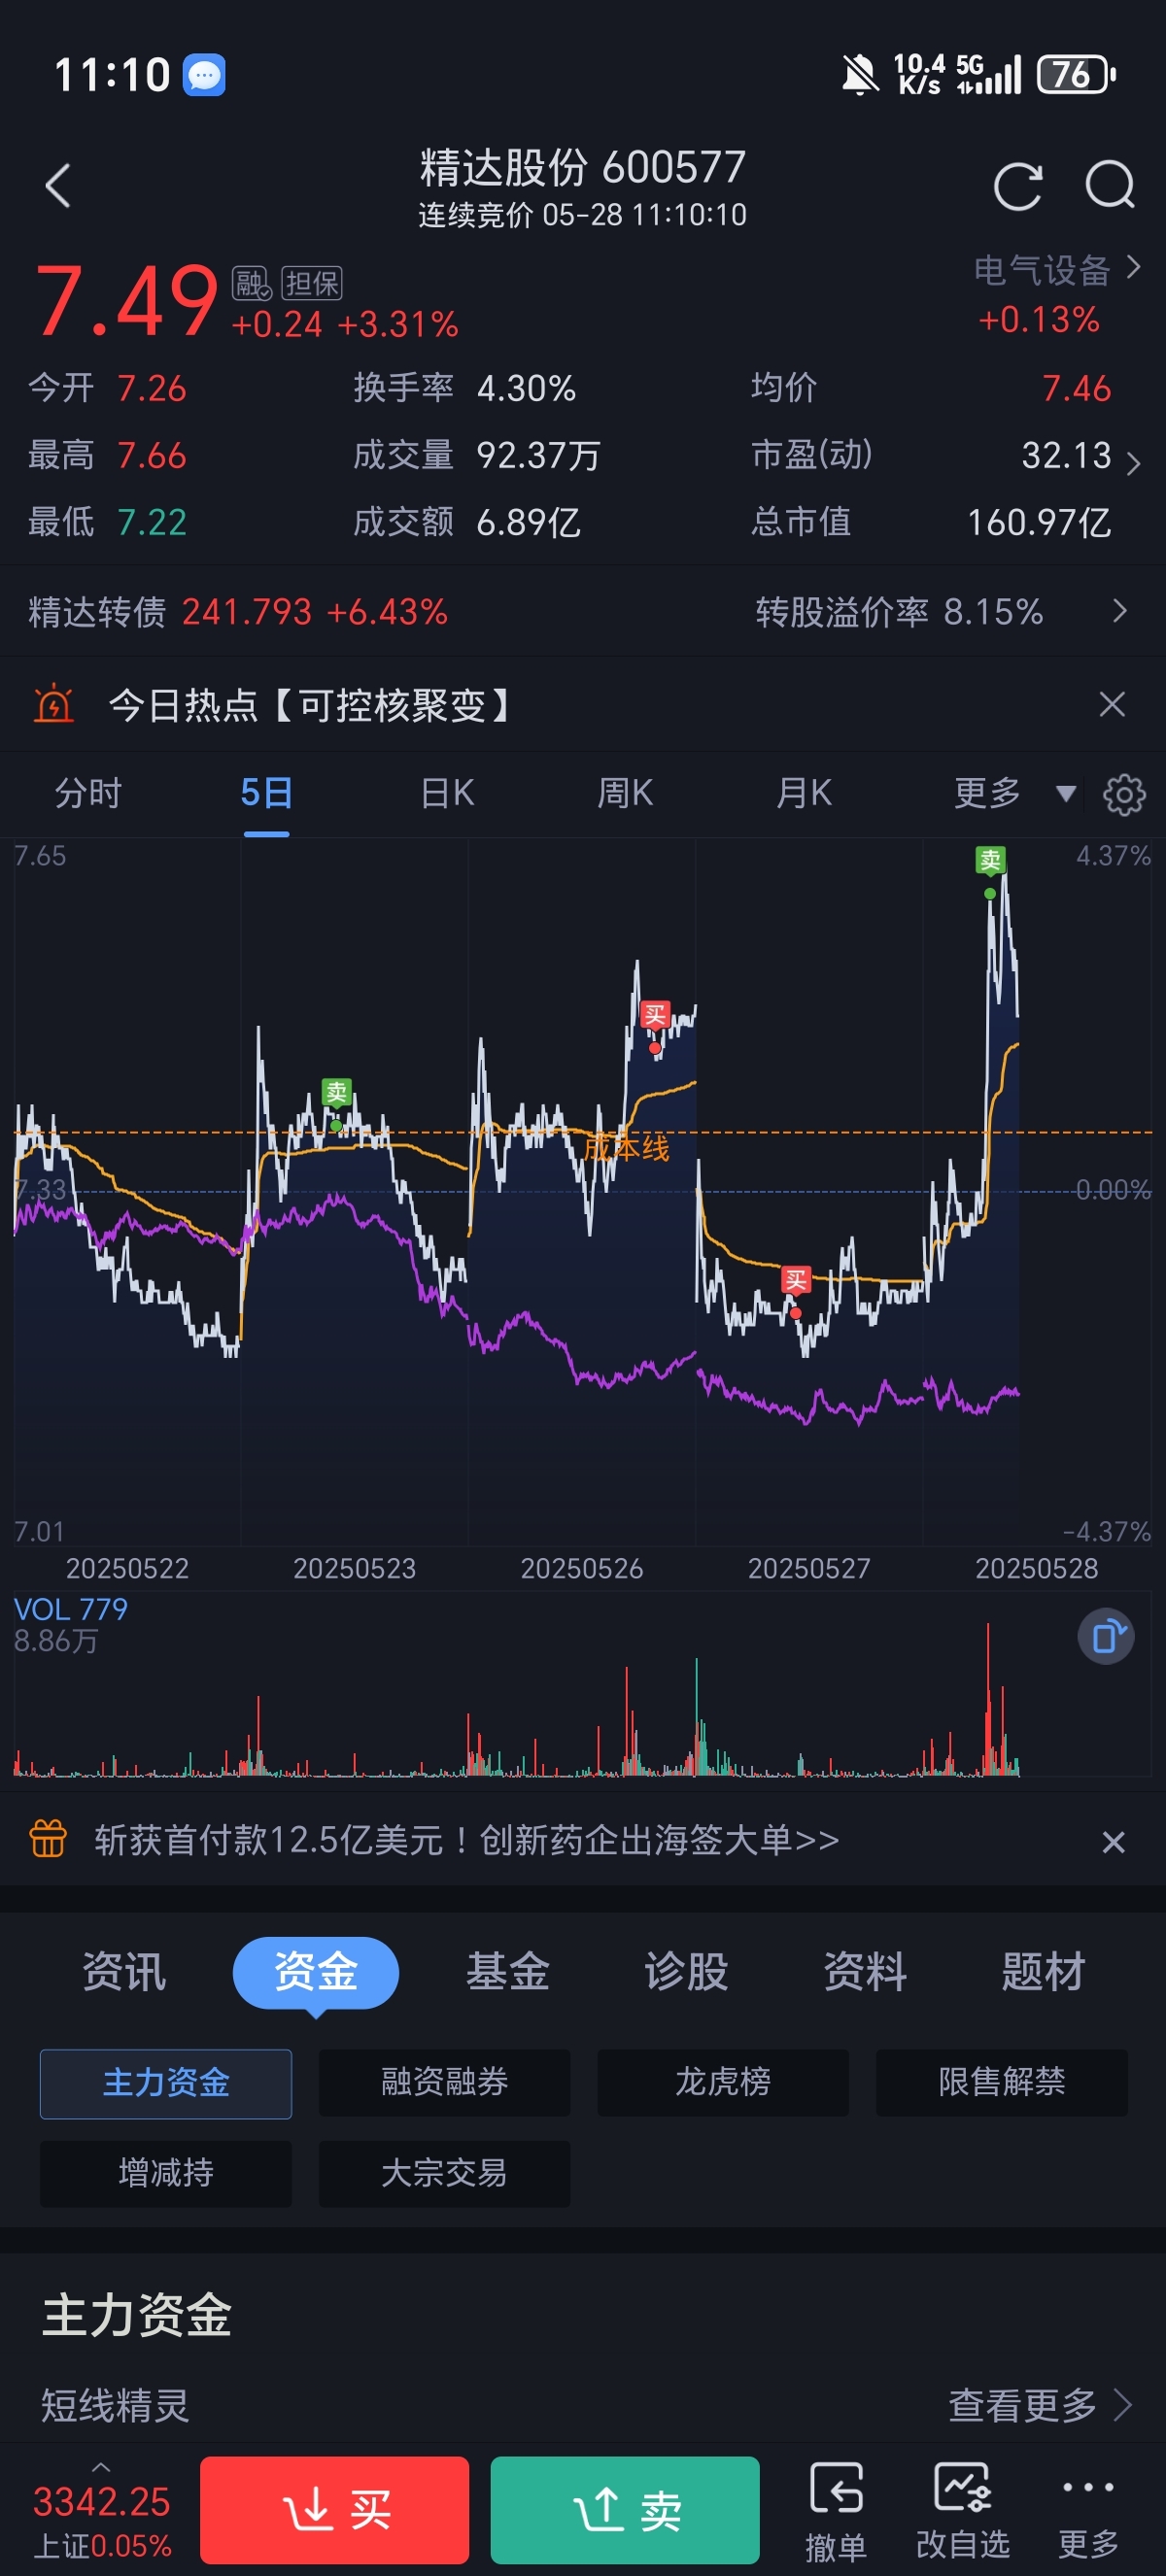Expand 市盈(动) detail chevron
Screen dimensions: 1166x2576
coord(1133,463)
